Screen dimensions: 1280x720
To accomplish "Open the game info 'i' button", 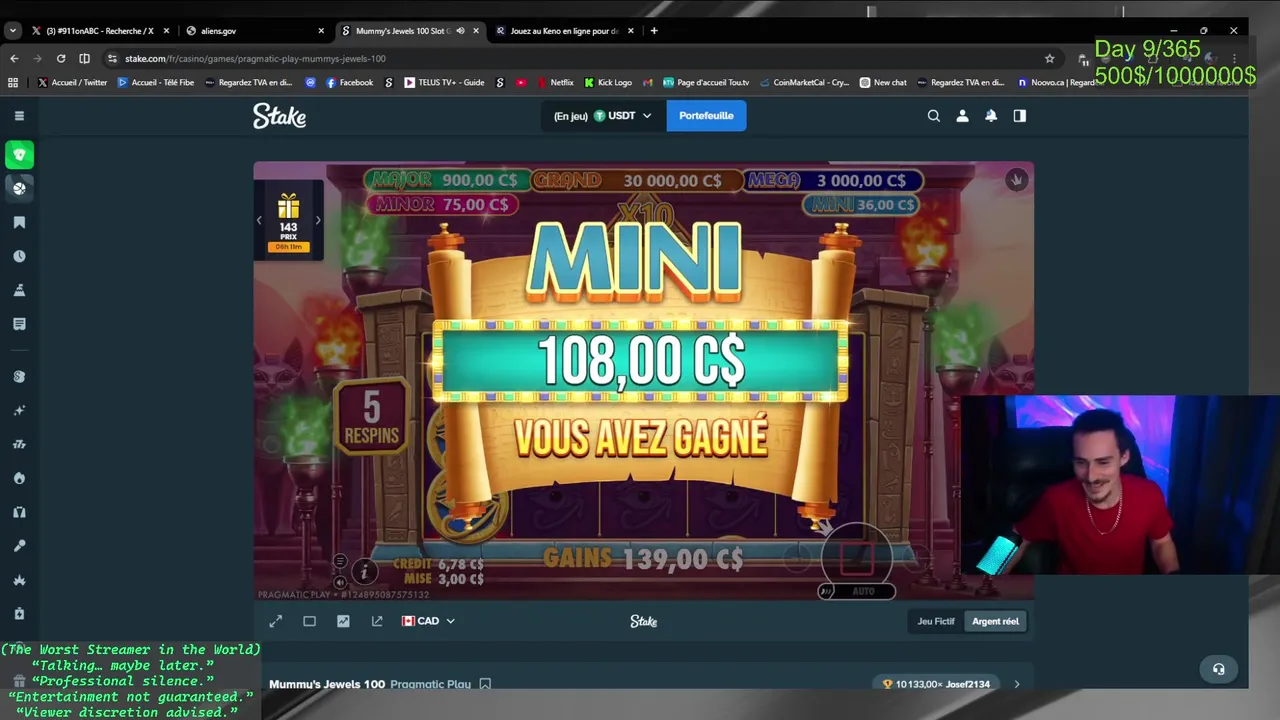I will (x=364, y=571).
